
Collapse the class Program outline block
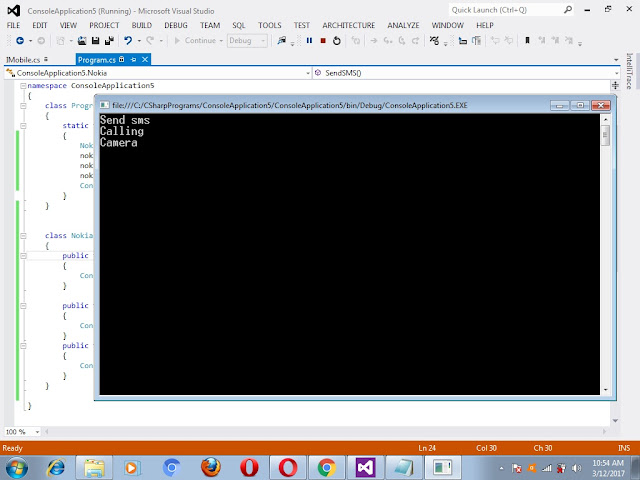coord(23,106)
